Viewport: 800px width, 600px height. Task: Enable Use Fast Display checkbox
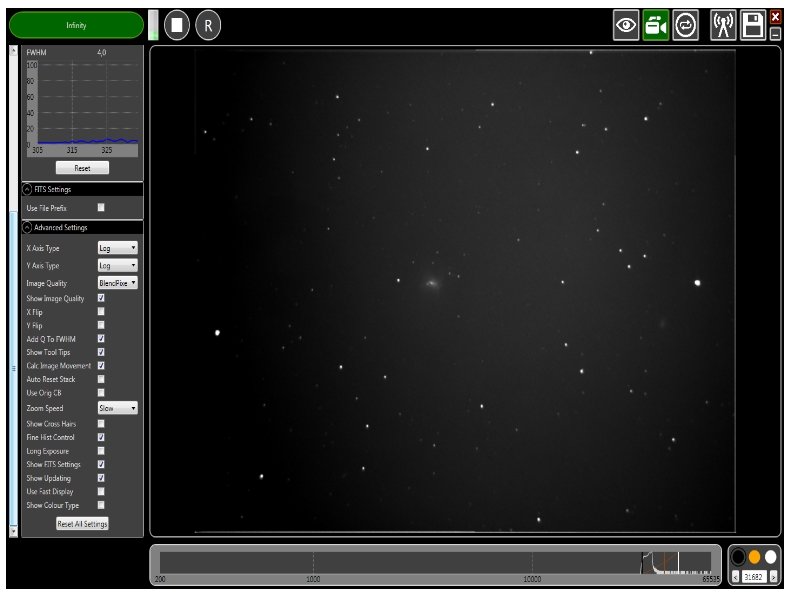pyautogui.click(x=101, y=491)
